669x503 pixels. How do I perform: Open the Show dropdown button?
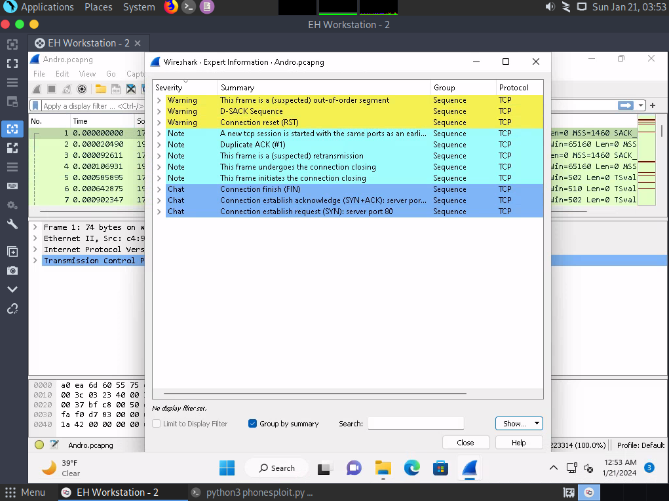point(518,423)
